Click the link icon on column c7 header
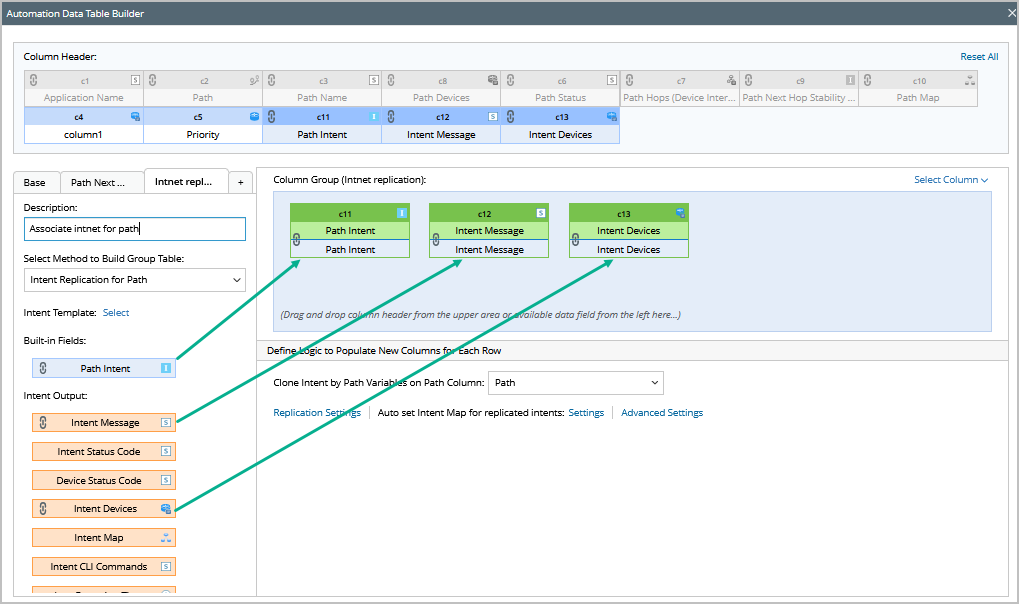1019x604 pixels. click(x=630, y=80)
